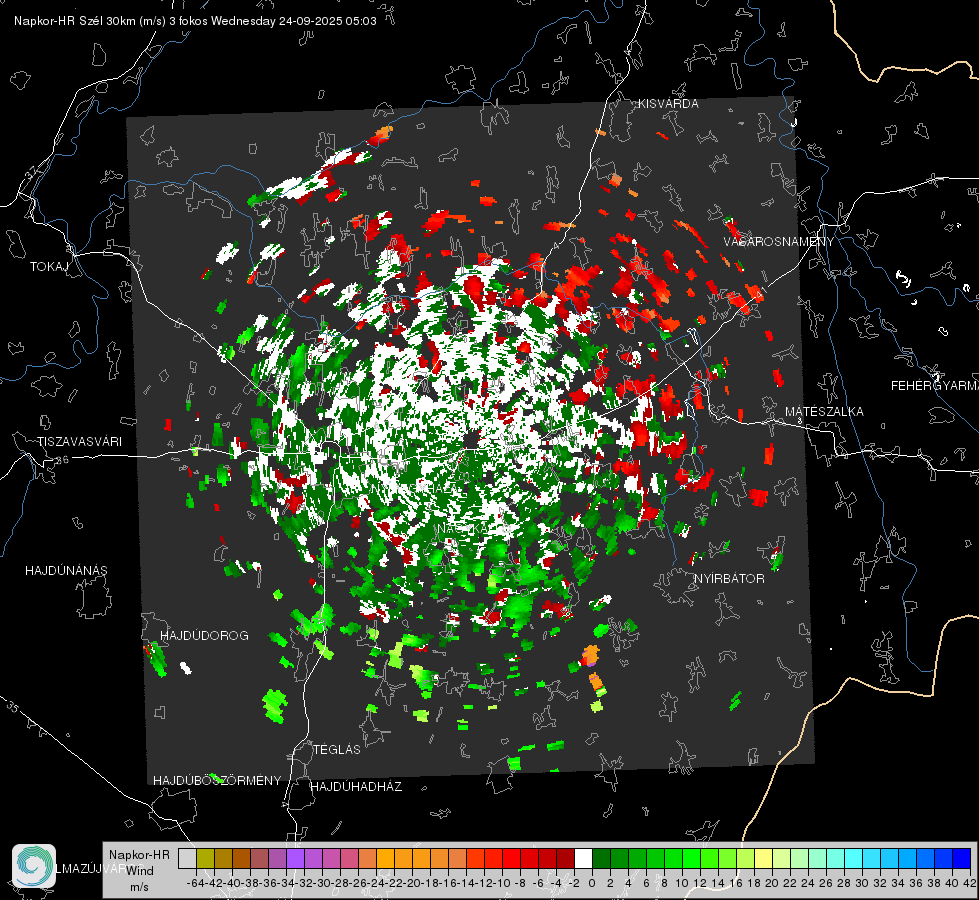Click the MÁTÉSZALKA city label
Image resolution: width=979 pixels, height=900 pixels.
point(824,412)
